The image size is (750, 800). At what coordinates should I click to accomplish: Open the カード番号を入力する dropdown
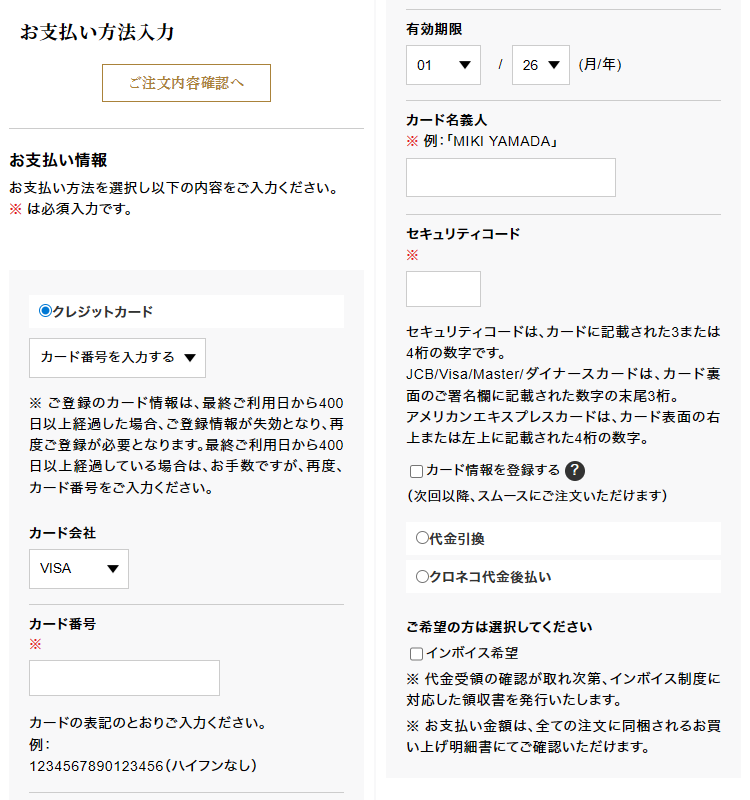coord(117,357)
